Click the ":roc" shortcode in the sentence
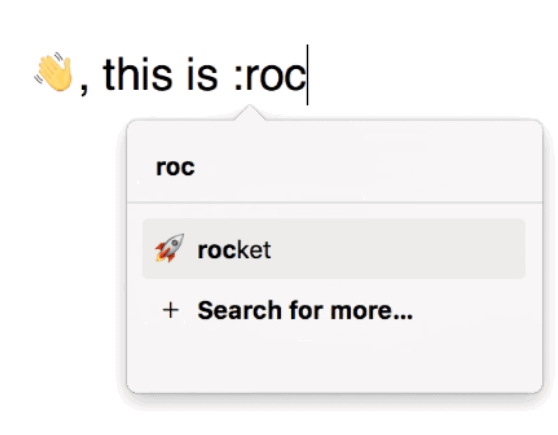Screen dimensions: 558x435 point(270,77)
